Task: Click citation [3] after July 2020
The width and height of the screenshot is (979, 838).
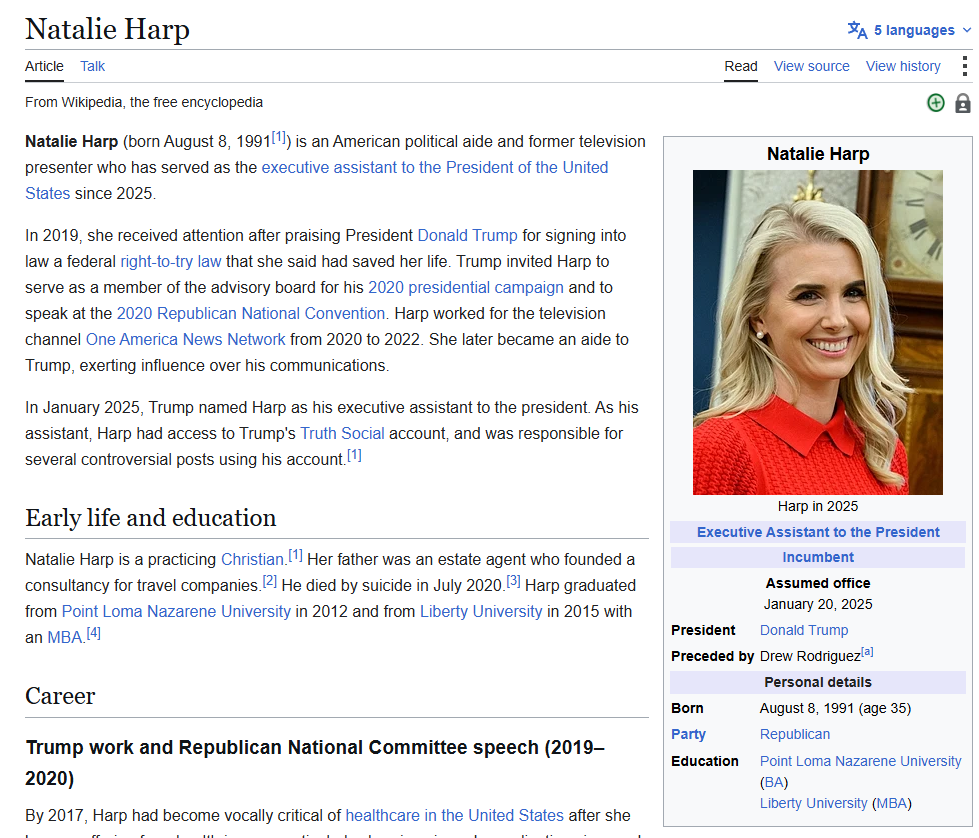Action: click(513, 580)
